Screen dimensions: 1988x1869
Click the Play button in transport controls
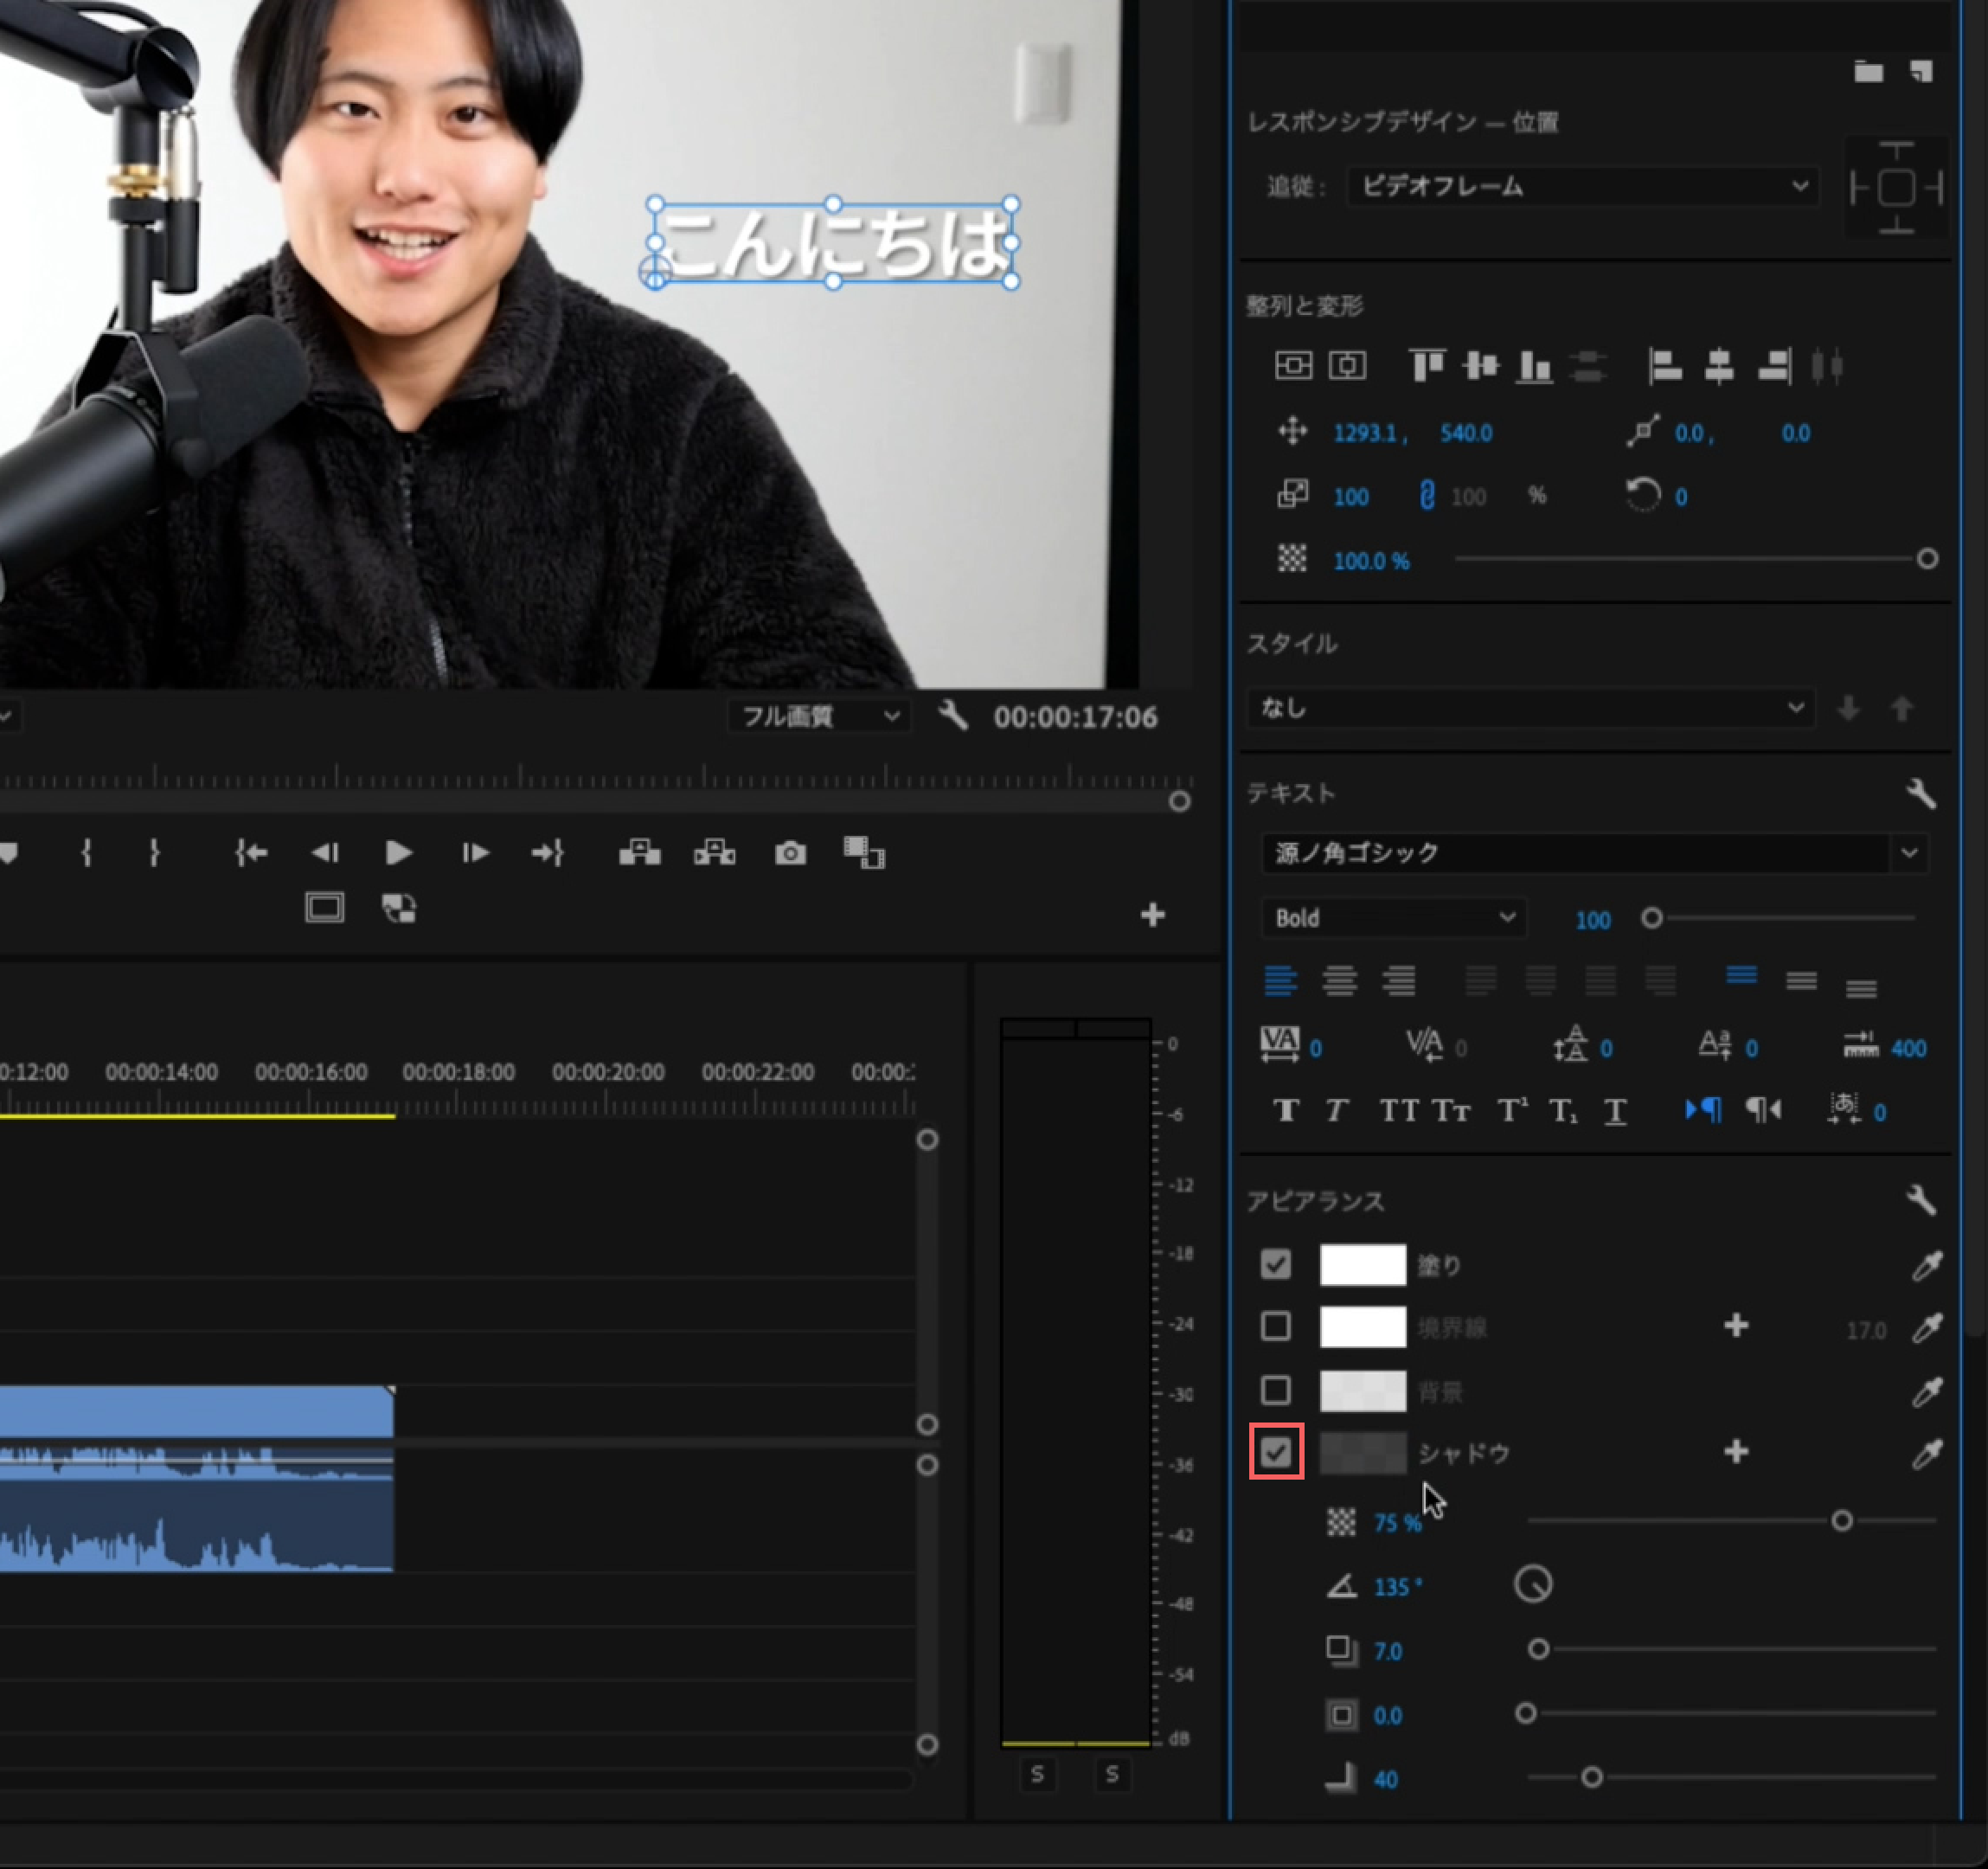398,853
